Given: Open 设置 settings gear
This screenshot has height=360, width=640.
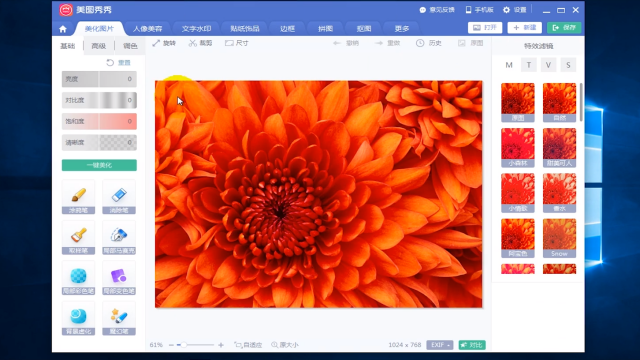Looking at the screenshot, I should click(515, 10).
